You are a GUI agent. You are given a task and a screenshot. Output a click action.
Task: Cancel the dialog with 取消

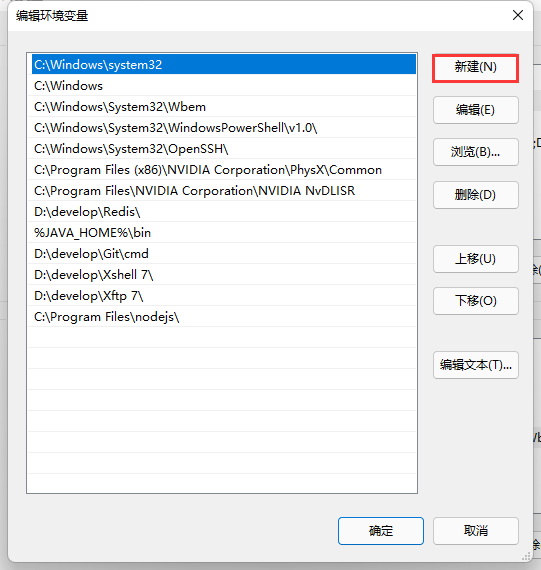point(476,531)
